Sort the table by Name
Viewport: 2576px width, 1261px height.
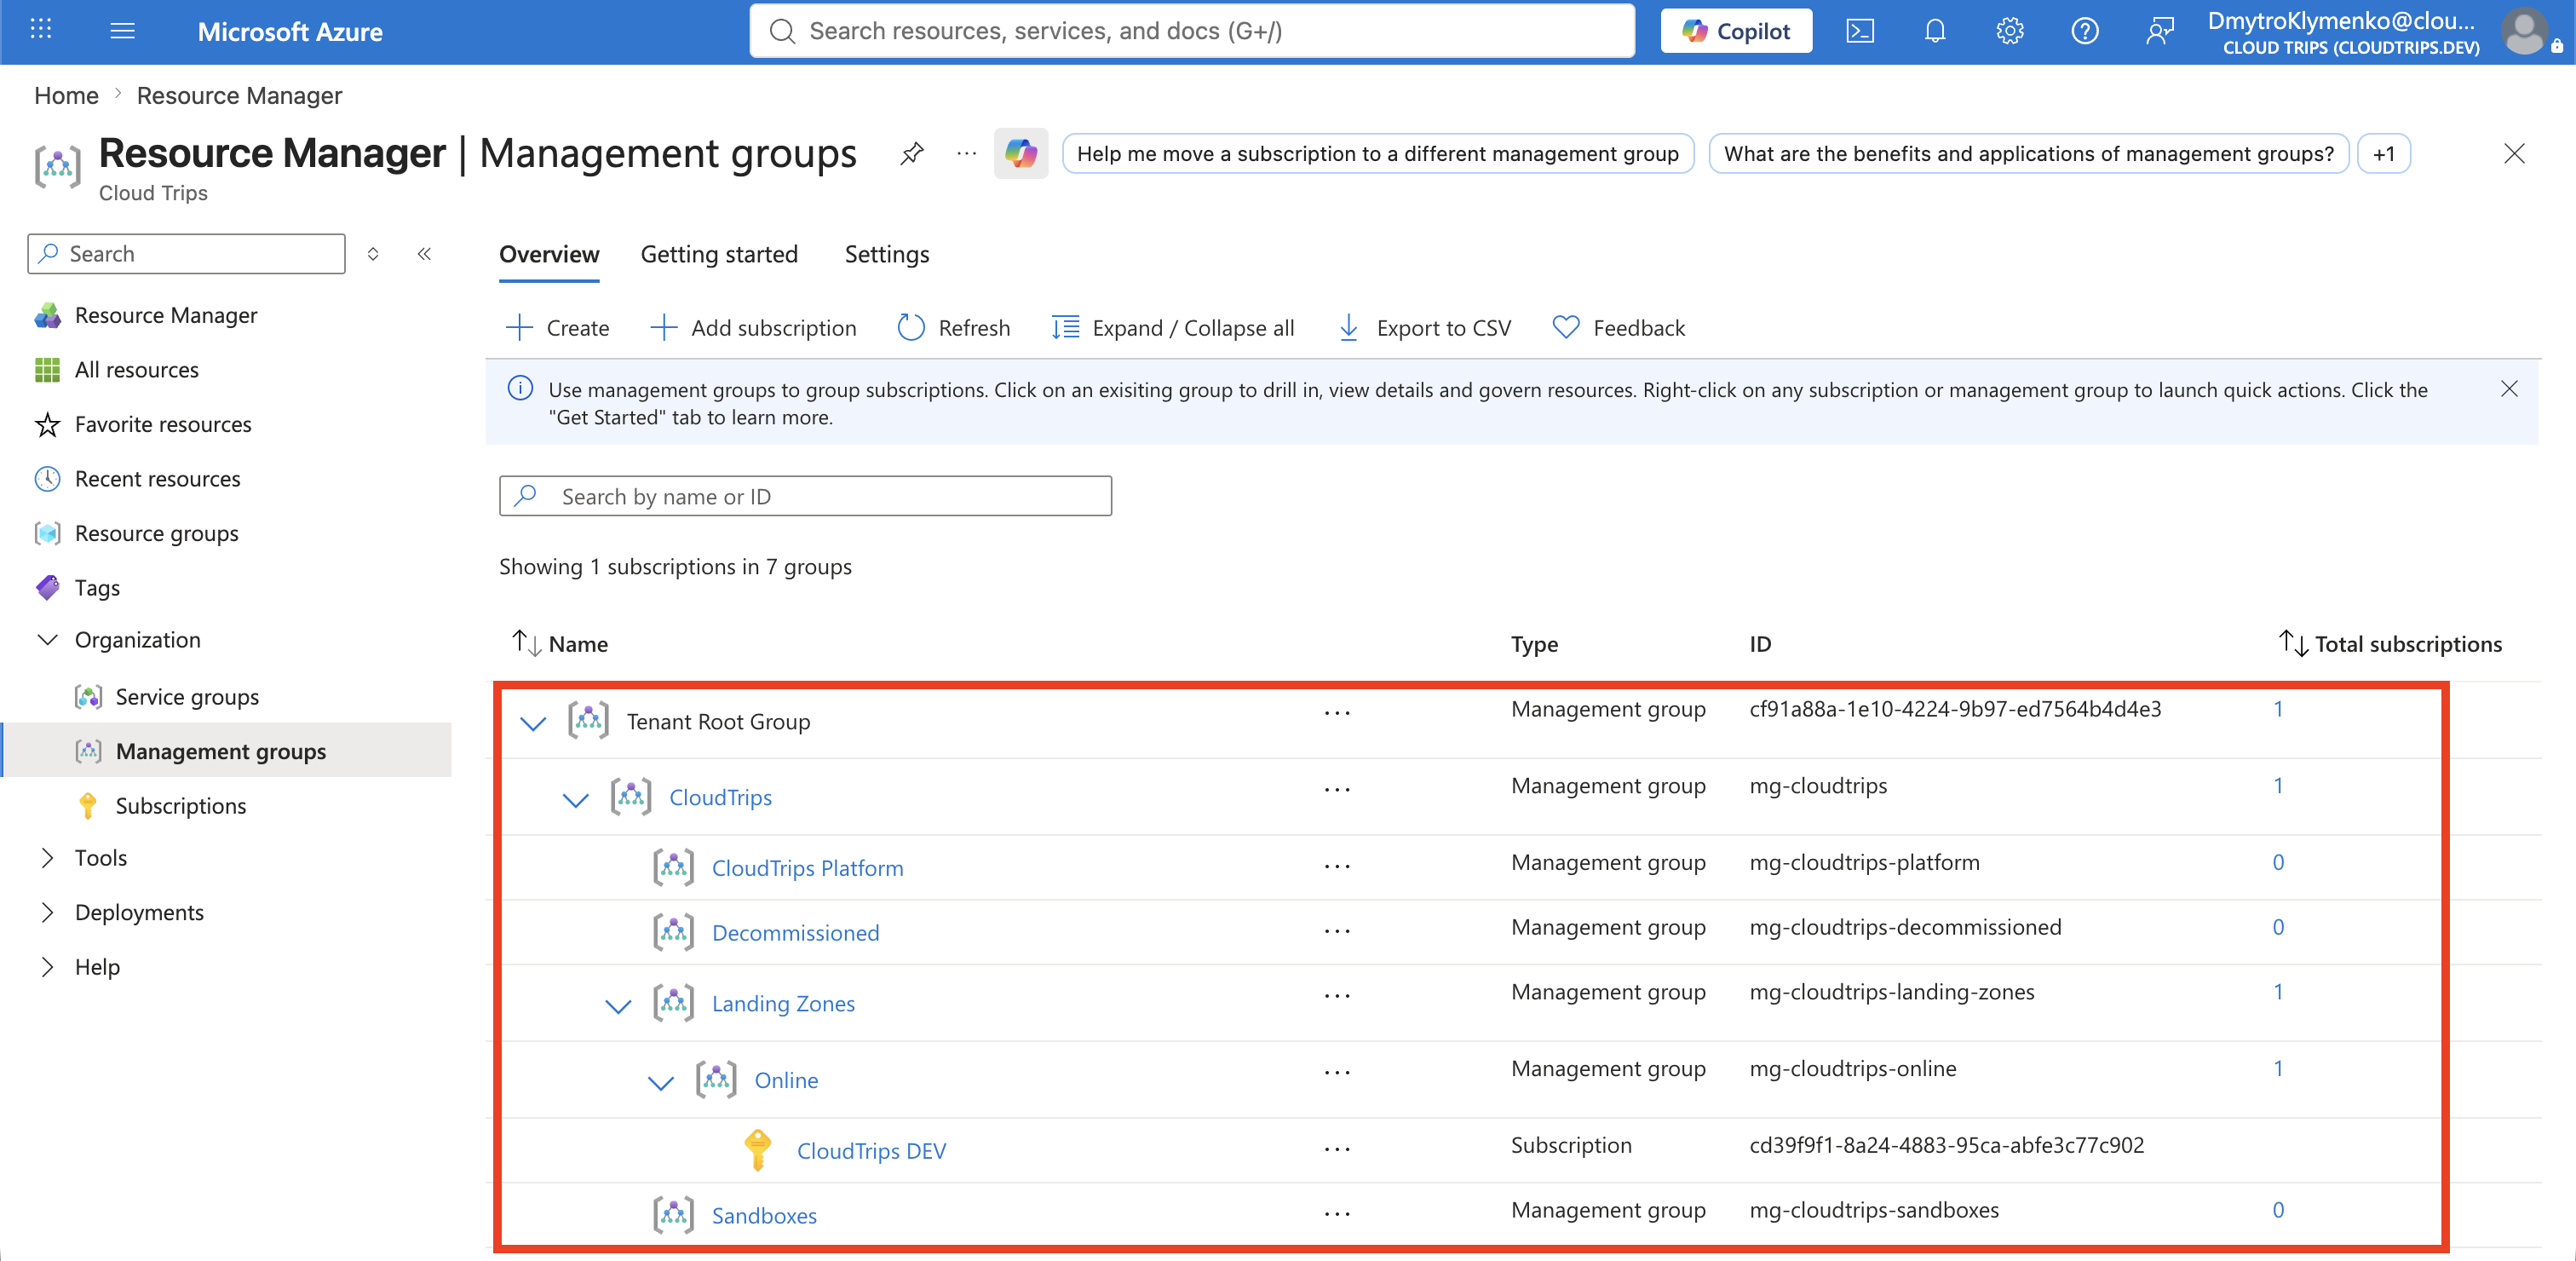coord(559,643)
